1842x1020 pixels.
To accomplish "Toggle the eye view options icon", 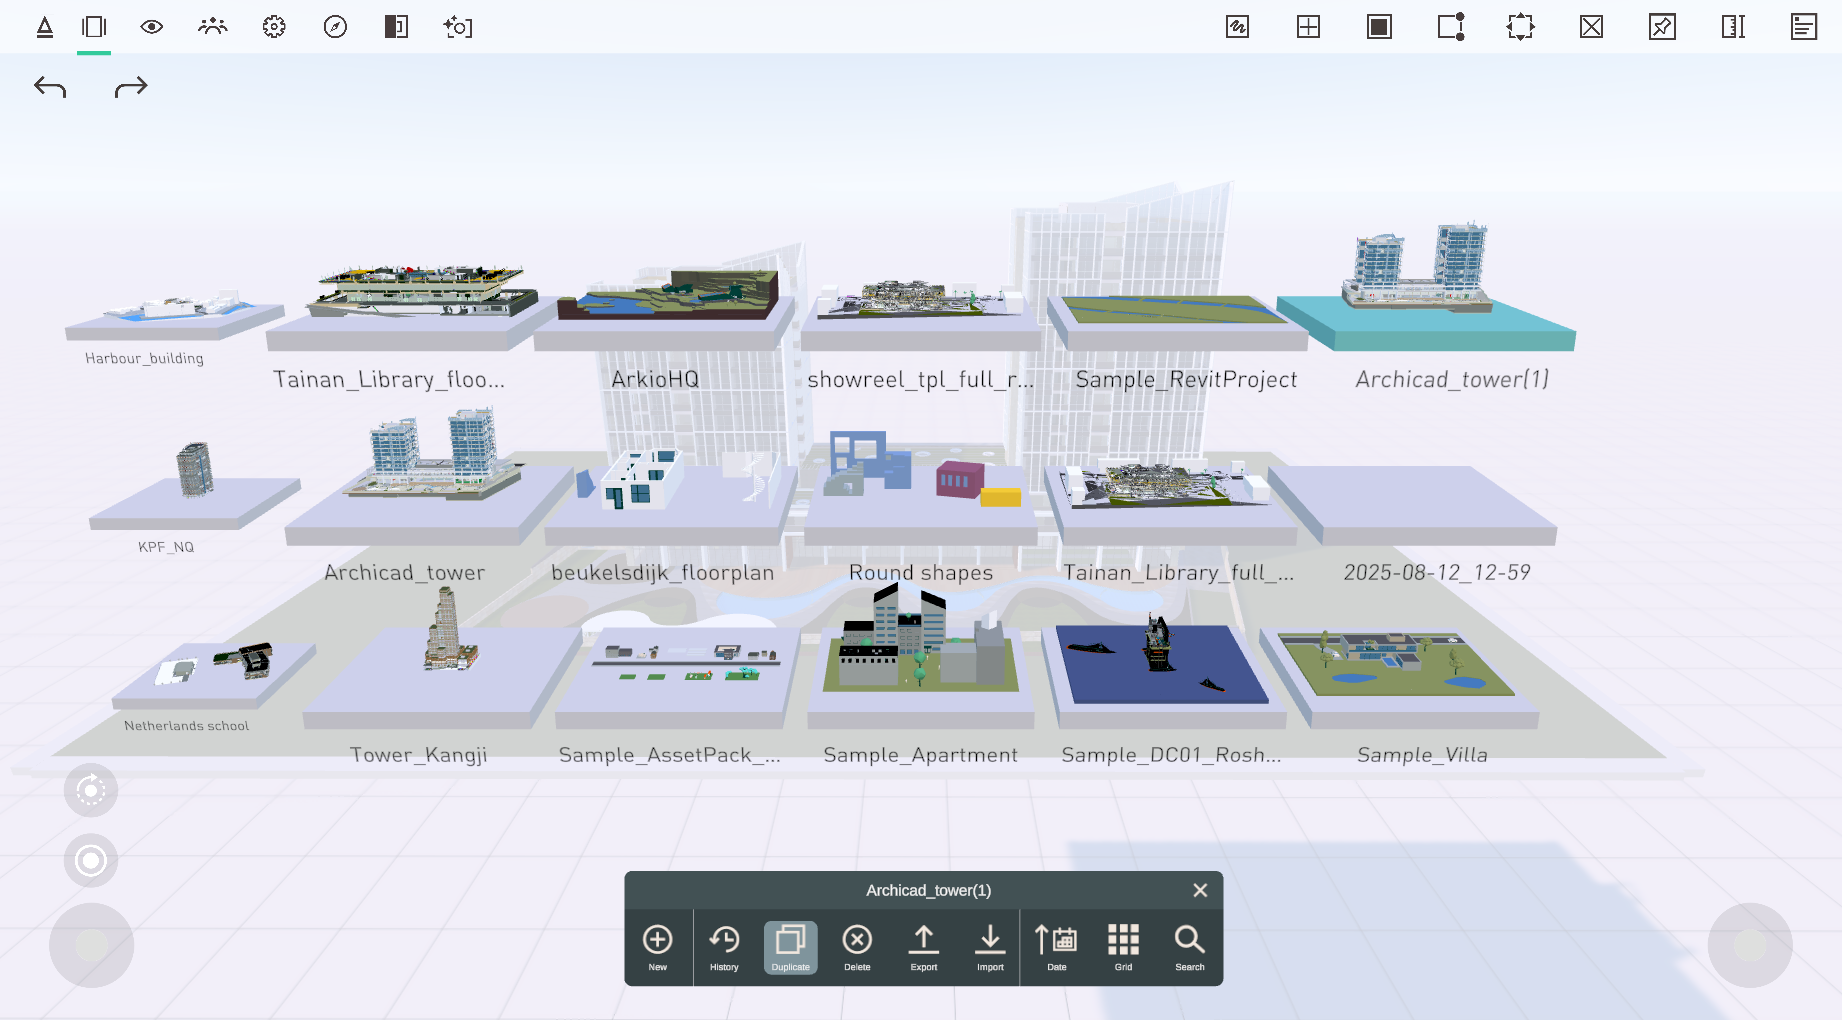I will (x=152, y=27).
